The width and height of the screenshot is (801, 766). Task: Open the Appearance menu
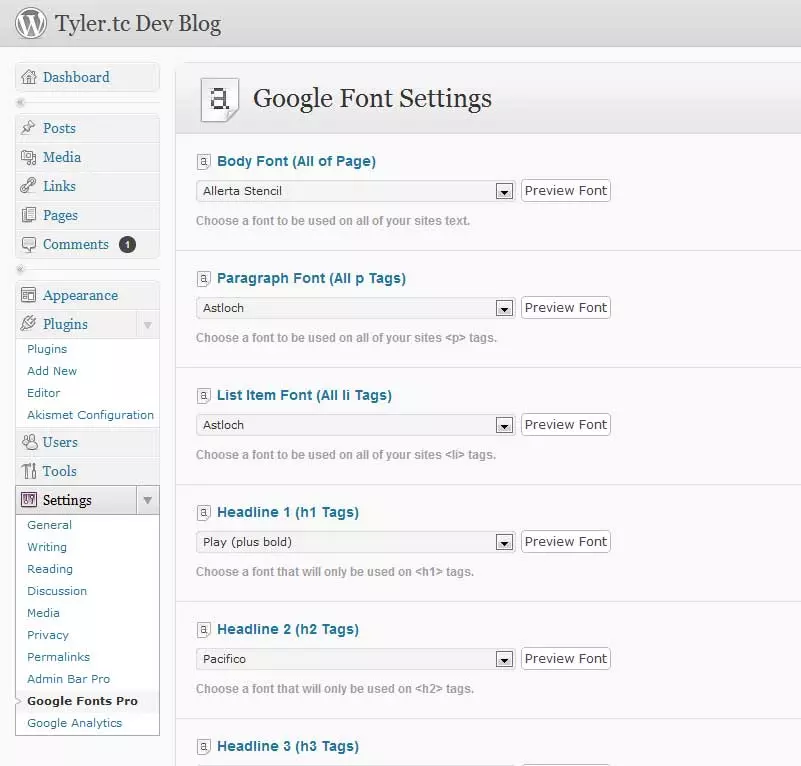[x=80, y=295]
